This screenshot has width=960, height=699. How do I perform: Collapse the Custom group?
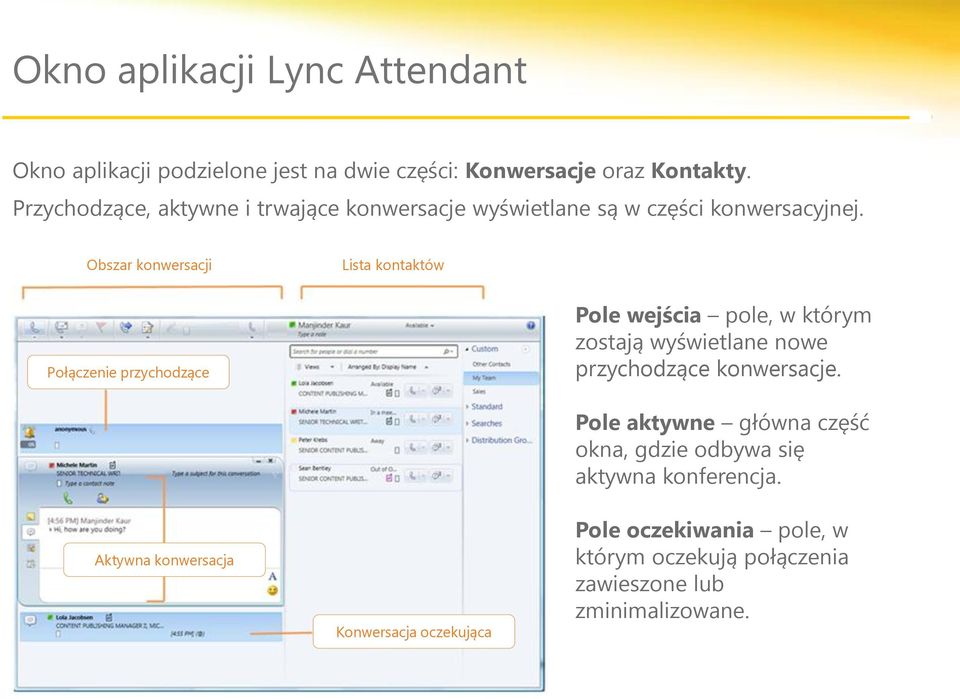pos(468,349)
